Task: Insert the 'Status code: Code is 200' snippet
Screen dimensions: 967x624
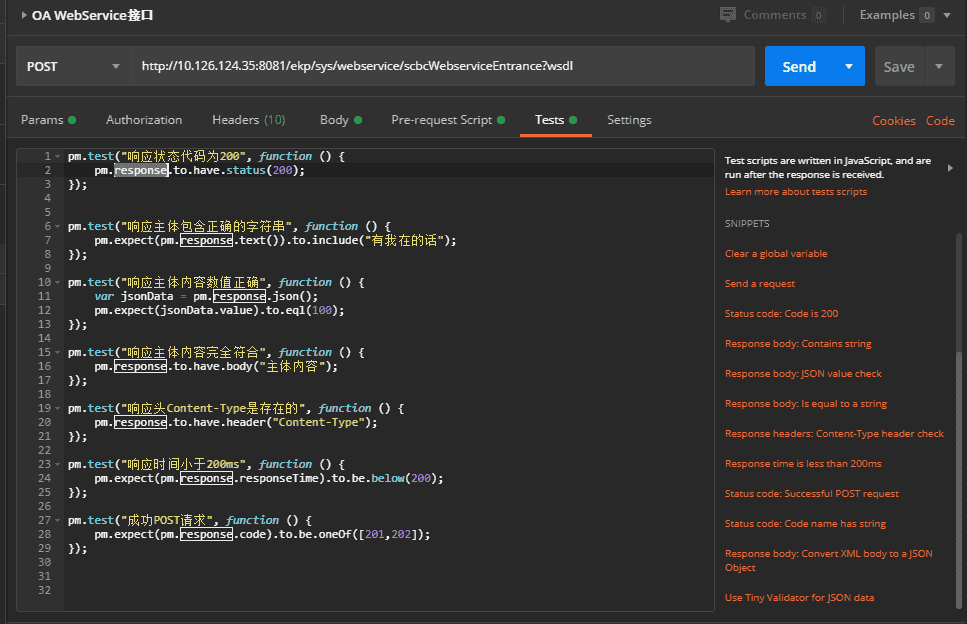Action: tap(781, 313)
